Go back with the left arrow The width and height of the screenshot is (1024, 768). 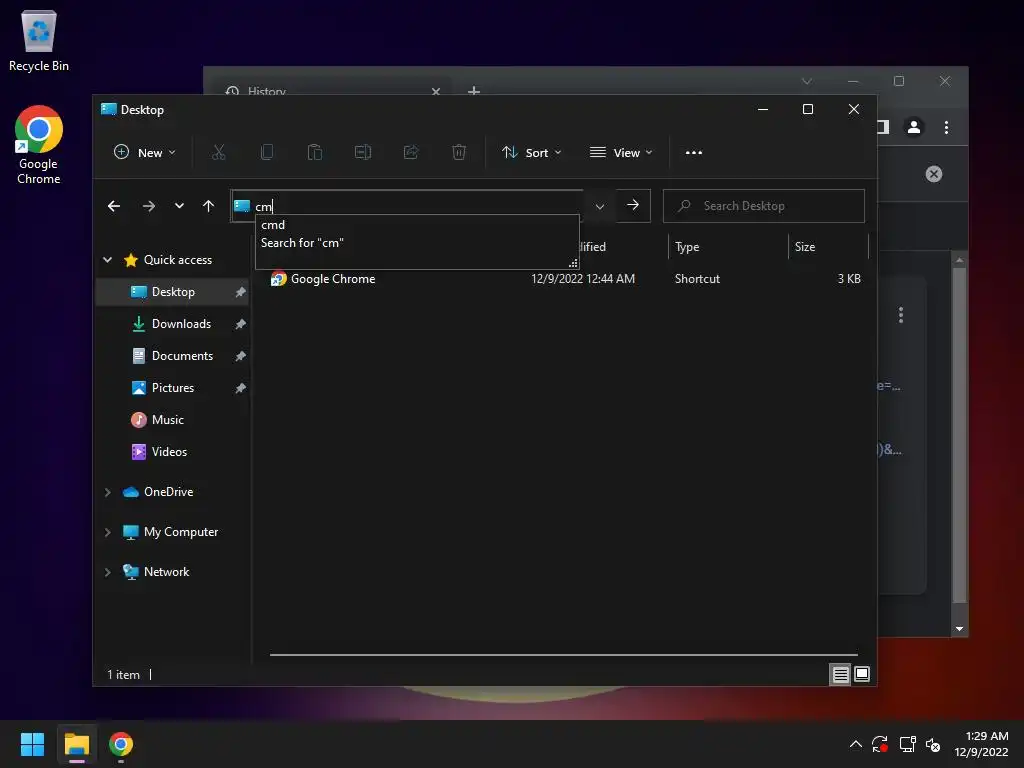(114, 206)
